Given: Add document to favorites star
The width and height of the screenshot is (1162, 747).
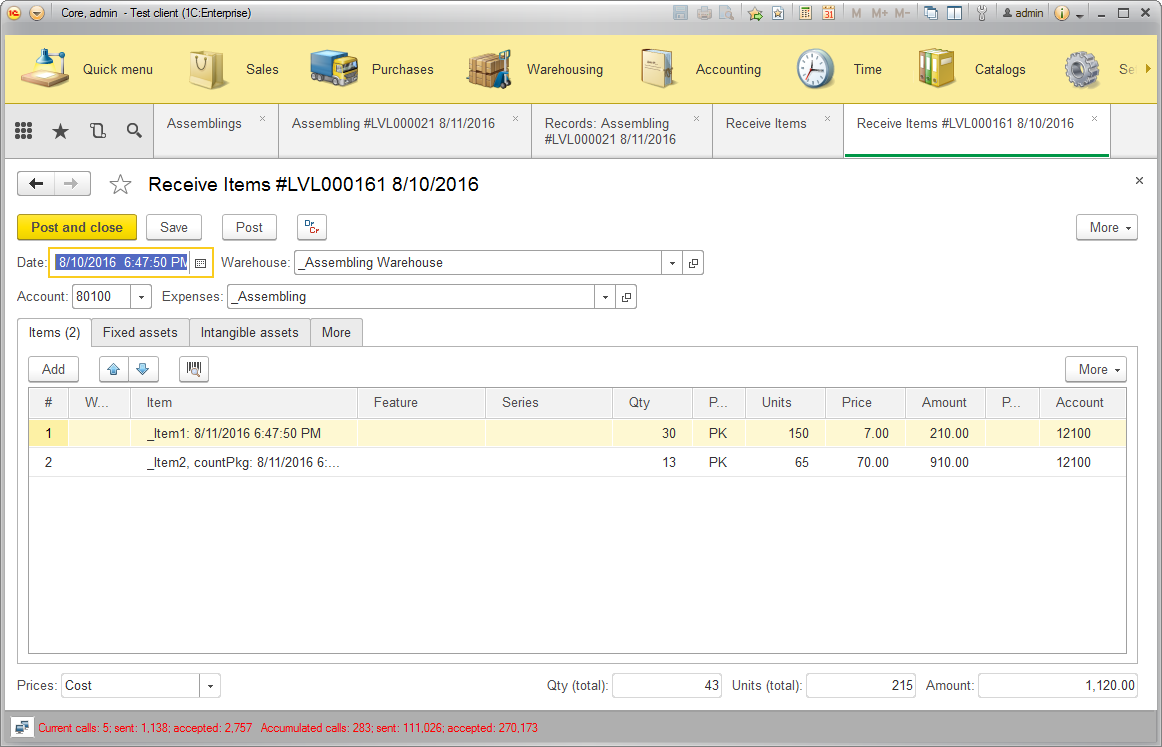Looking at the screenshot, I should click(120, 184).
